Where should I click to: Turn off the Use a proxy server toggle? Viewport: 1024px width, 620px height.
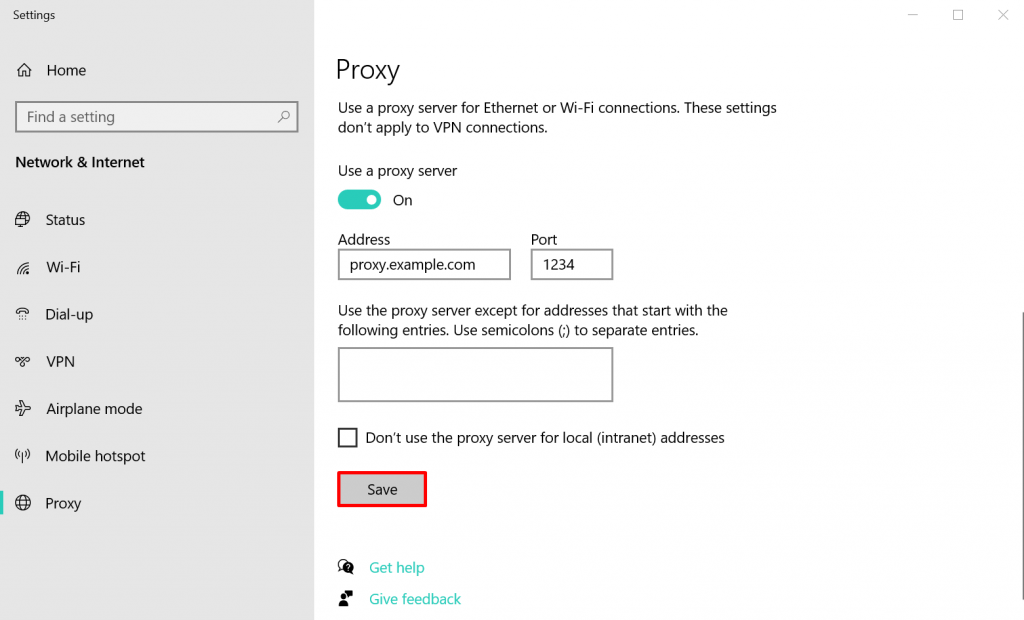point(360,200)
